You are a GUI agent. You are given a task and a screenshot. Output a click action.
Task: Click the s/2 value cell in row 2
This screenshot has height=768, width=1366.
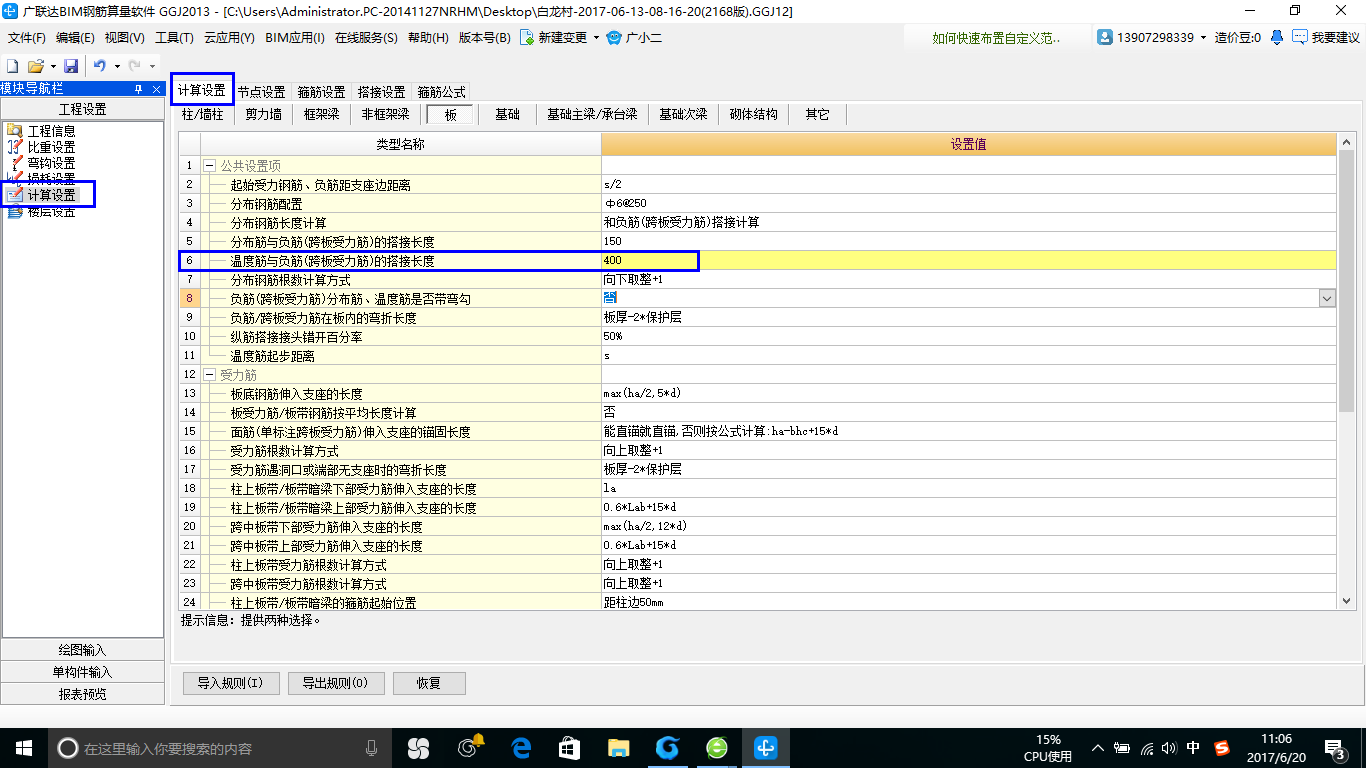click(x=969, y=184)
